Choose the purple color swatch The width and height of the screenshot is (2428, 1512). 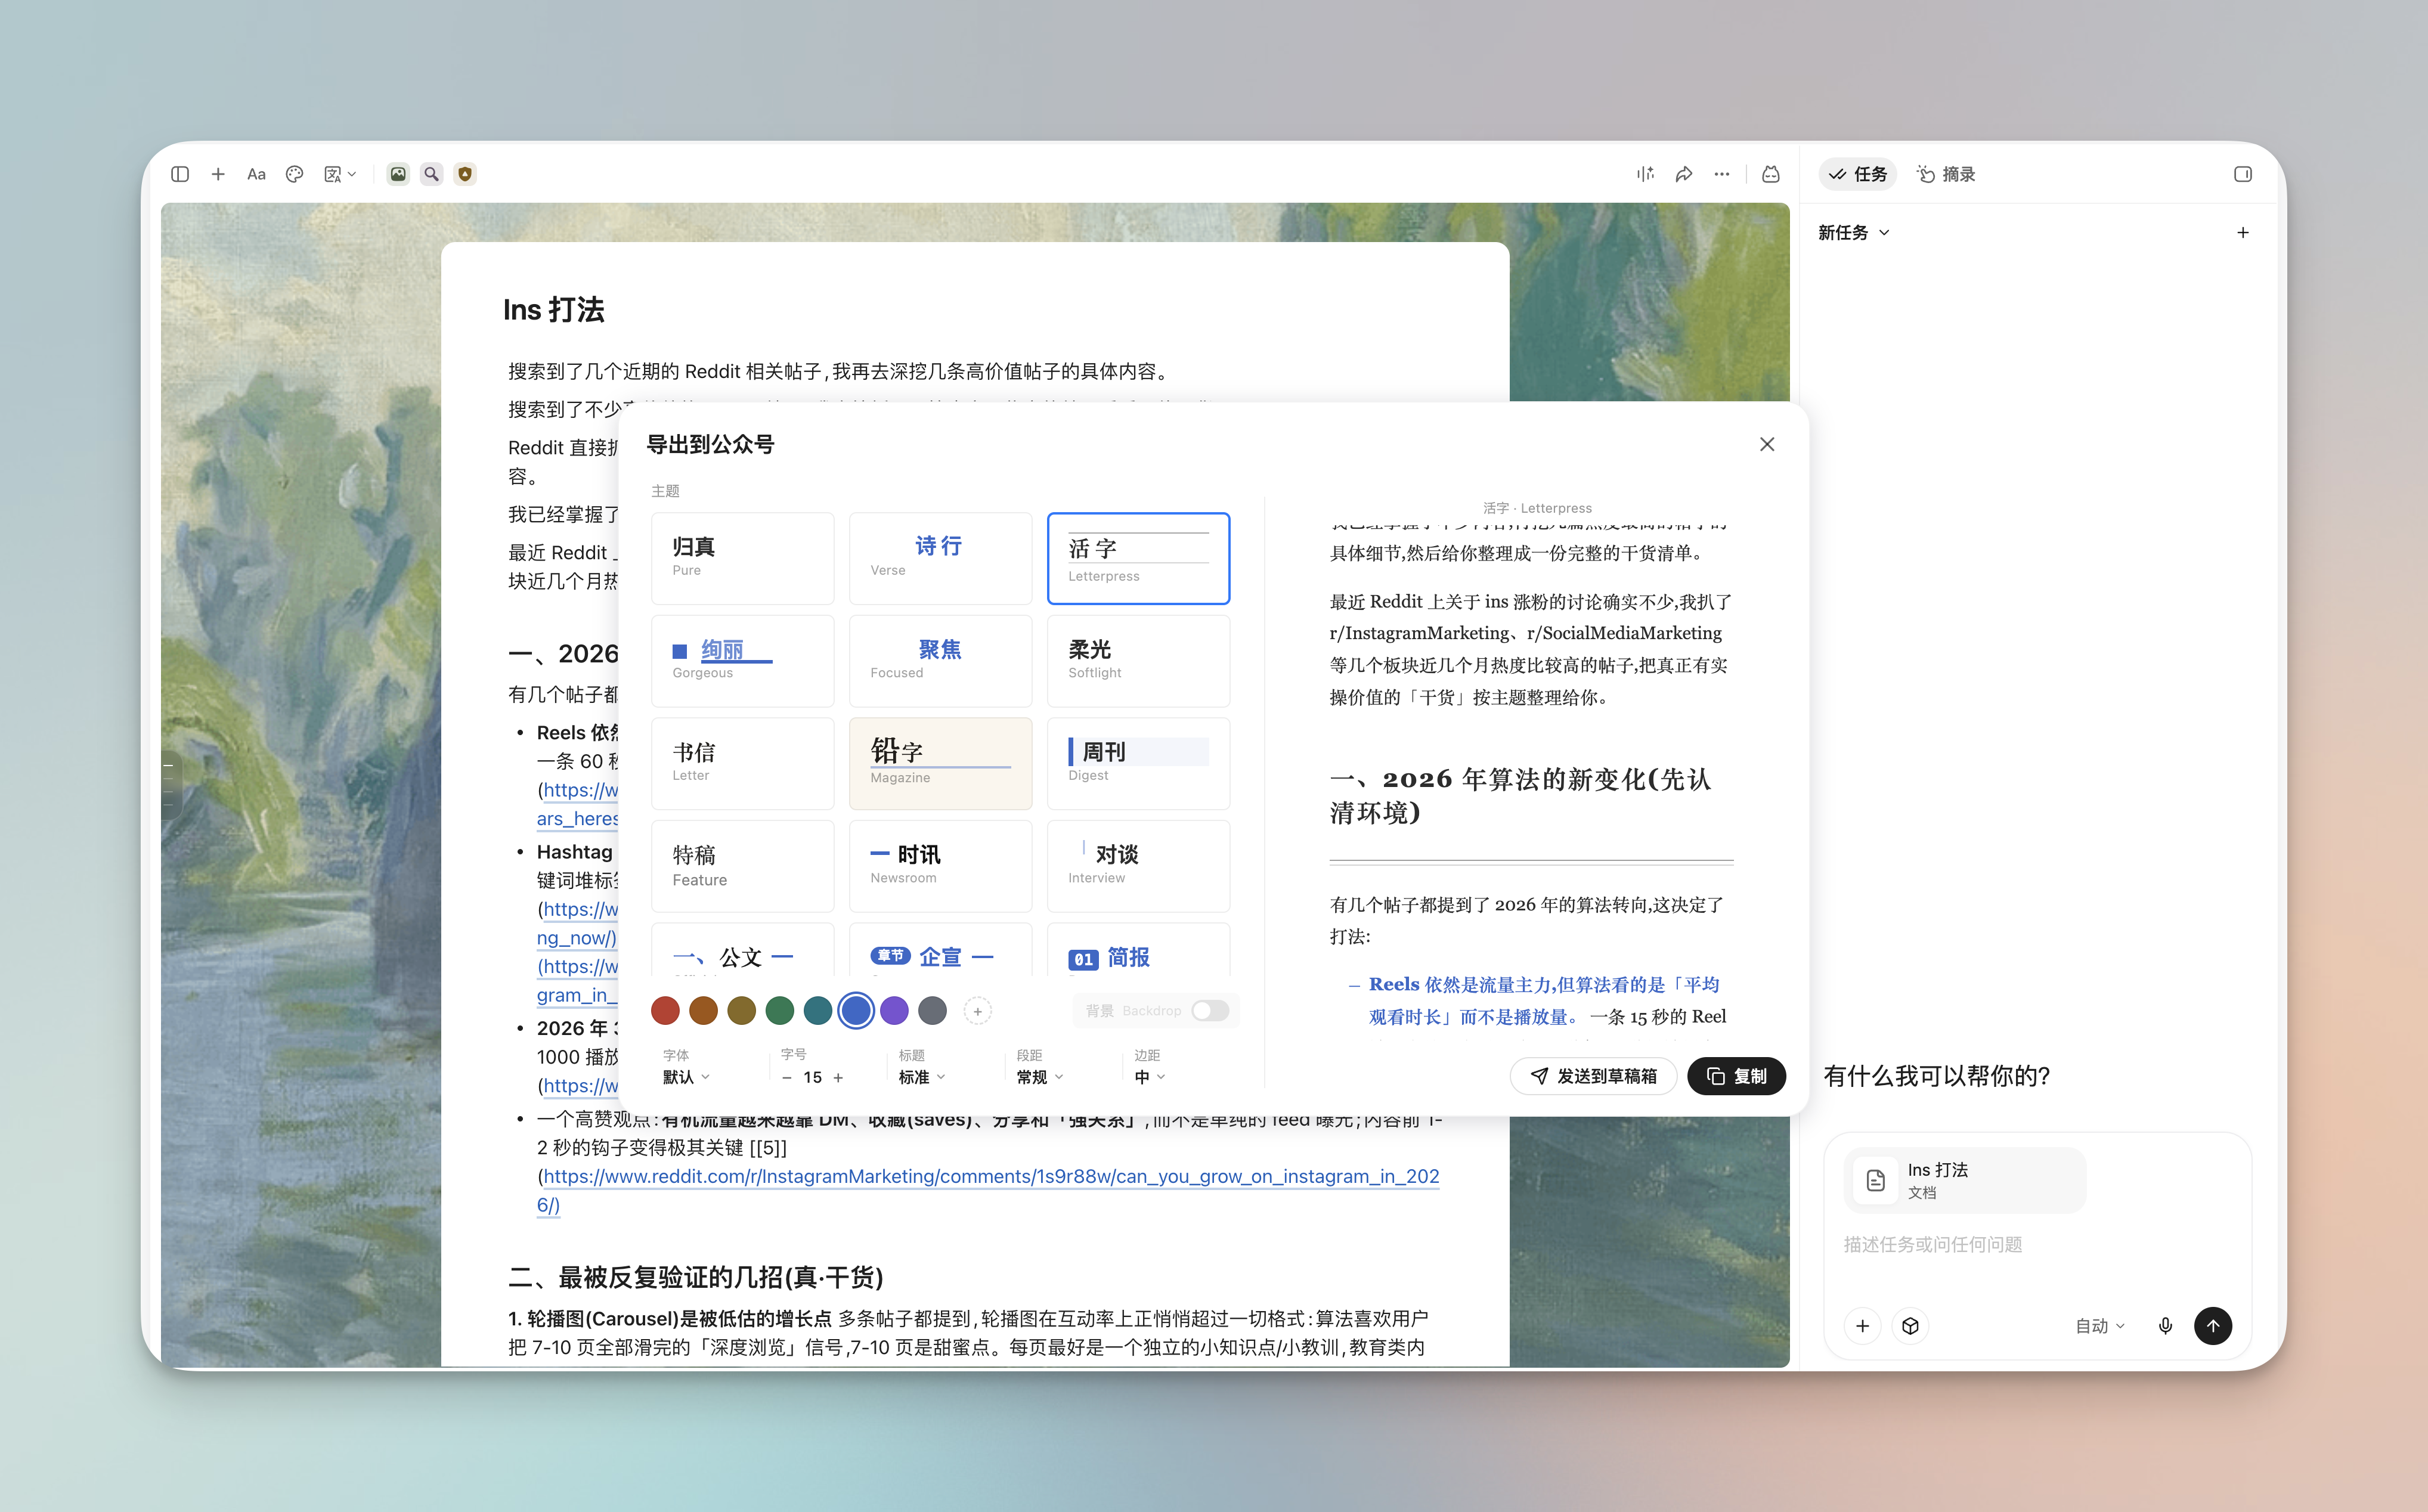894,1011
